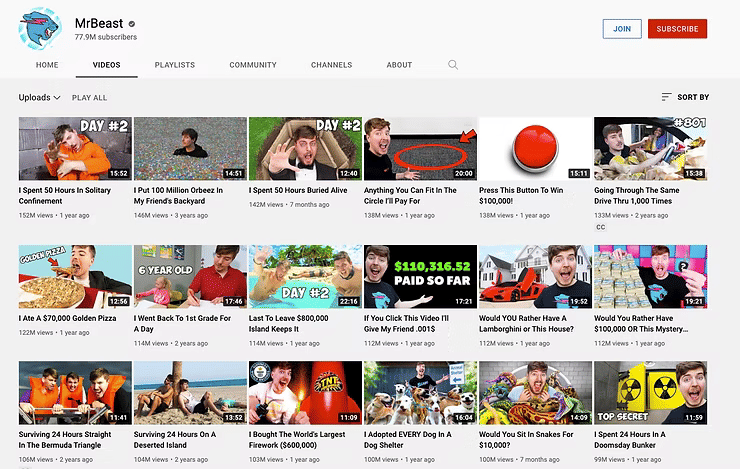Click the verified checkmark badge next to MrBeast
The image size is (740, 469).
132,24
